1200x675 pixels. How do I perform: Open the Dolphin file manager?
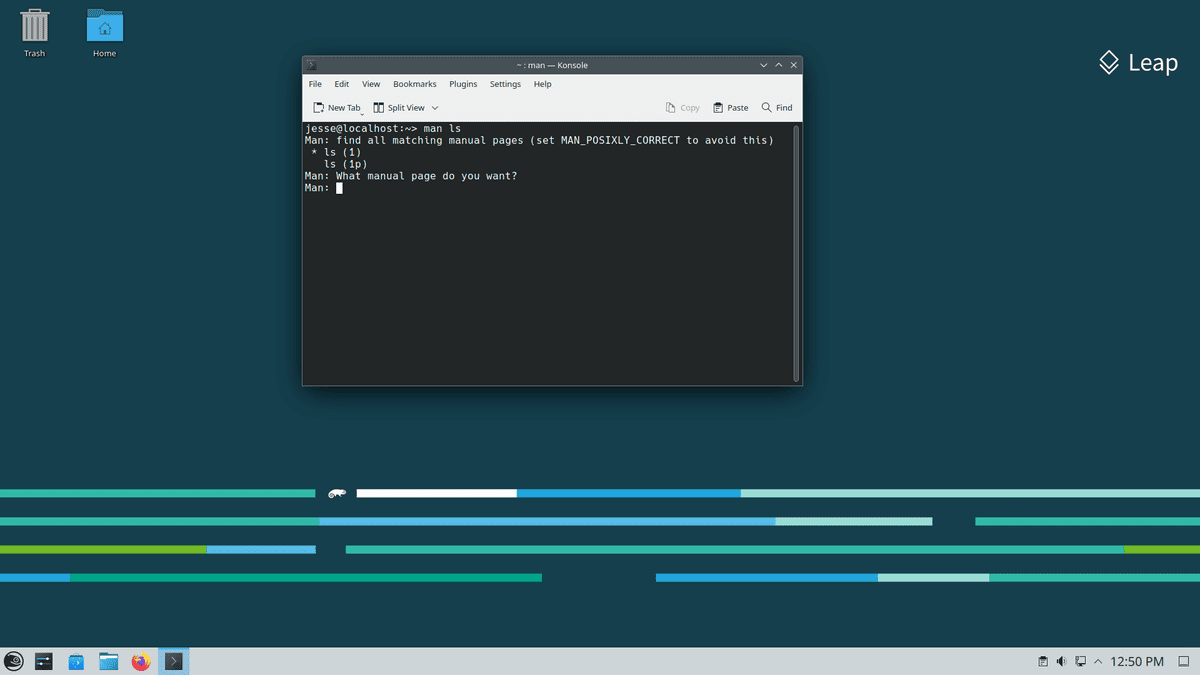click(x=108, y=661)
